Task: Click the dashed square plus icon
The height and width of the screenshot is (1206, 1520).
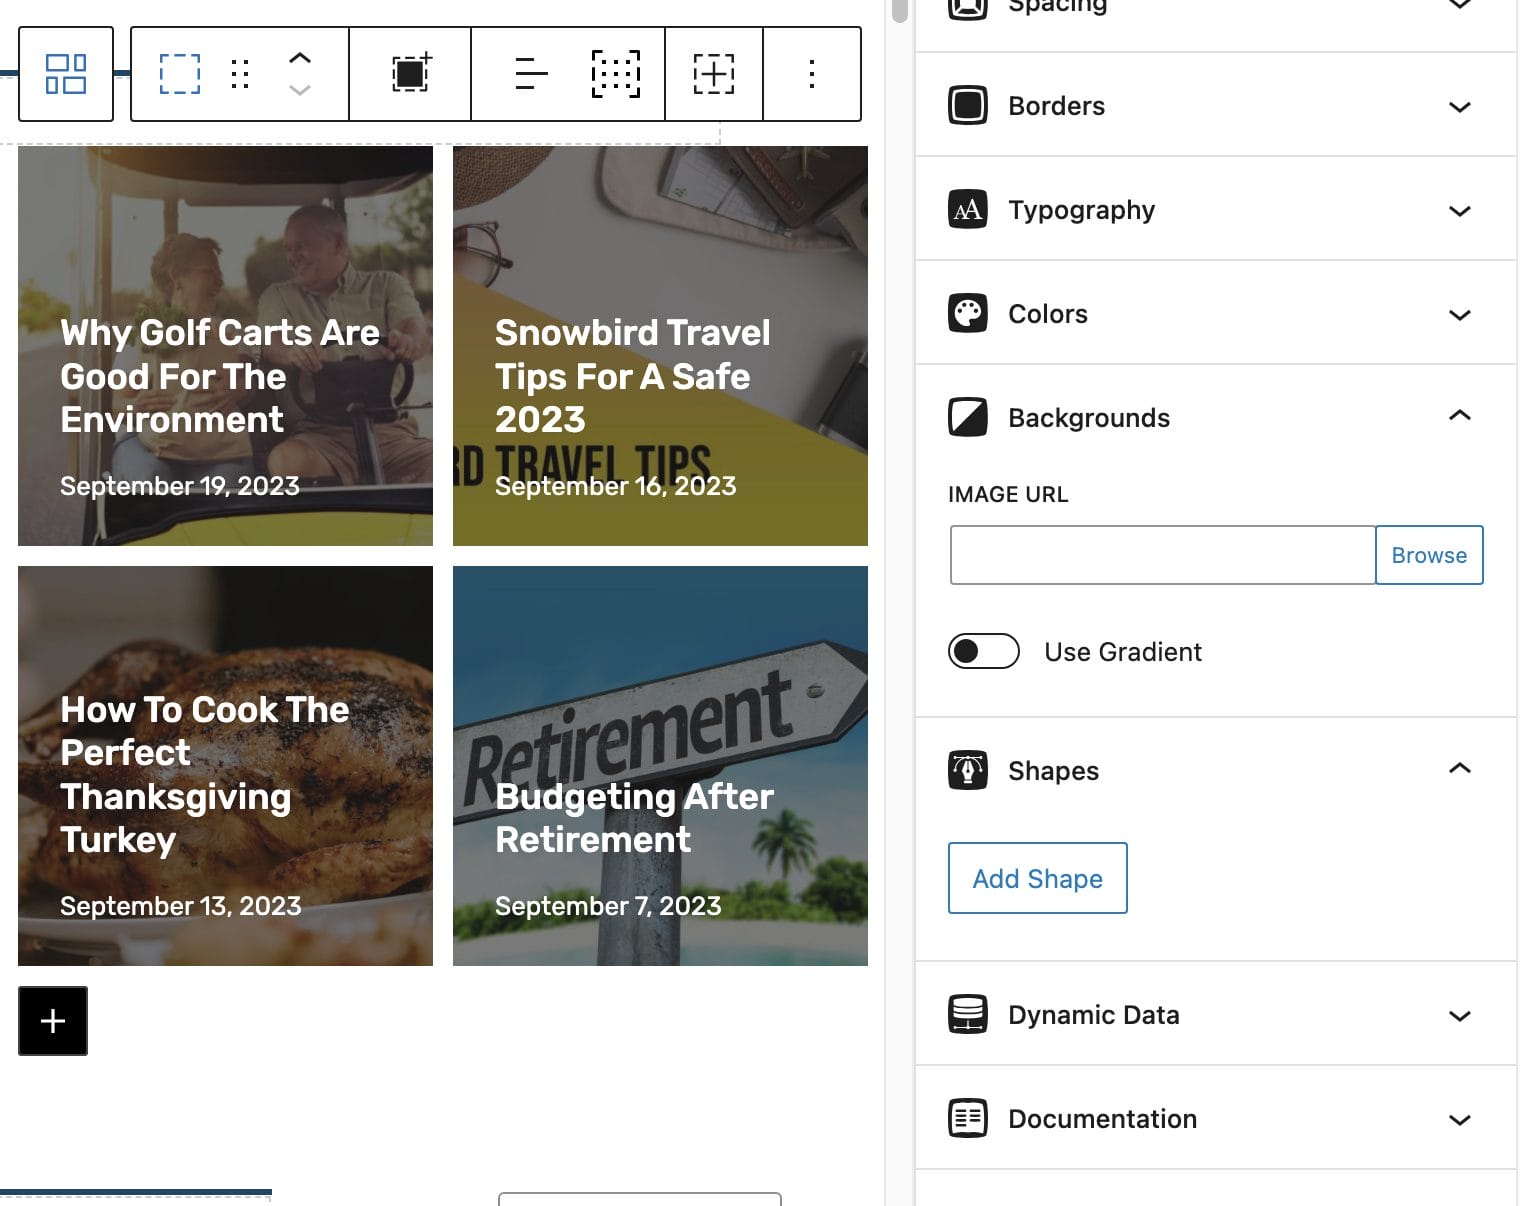Action: 714,74
